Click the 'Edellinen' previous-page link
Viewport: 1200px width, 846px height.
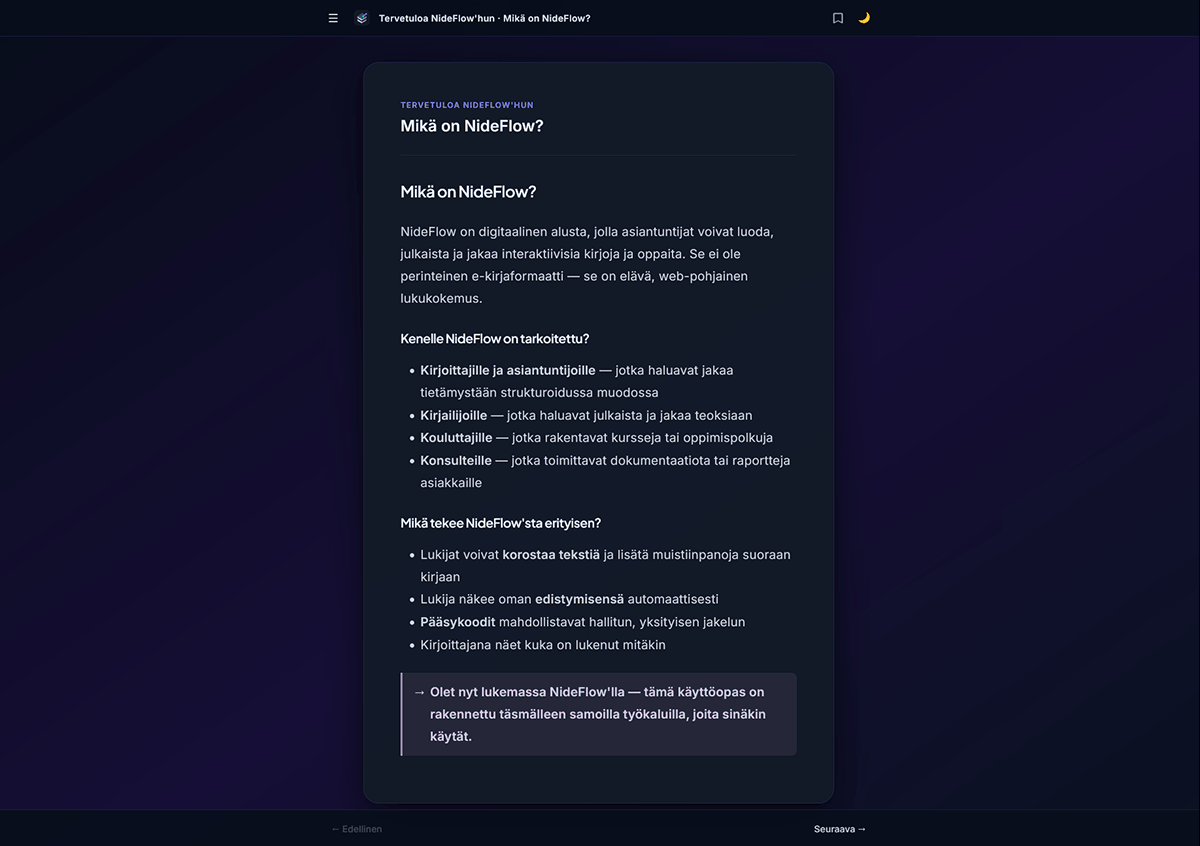click(x=357, y=829)
